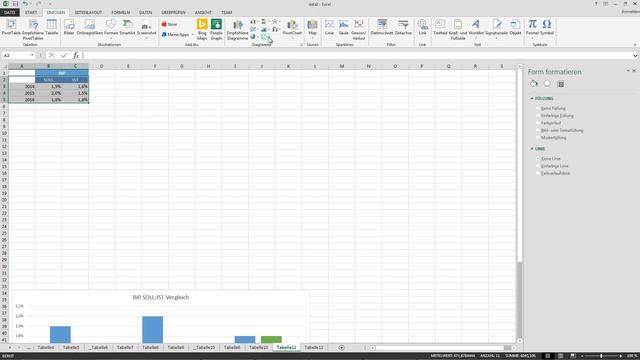This screenshot has width=640, height=360.
Task: Insert a Gewinn/Verlust sparkline
Action: click(359, 30)
